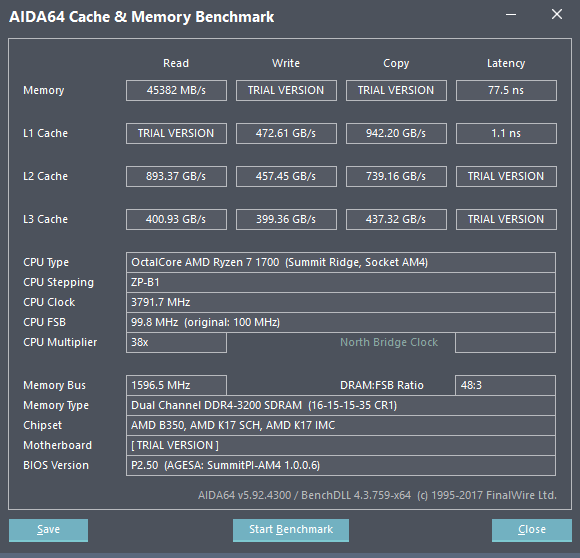Click the Start Benchmark button
This screenshot has height=558, width=580.
coord(291,530)
